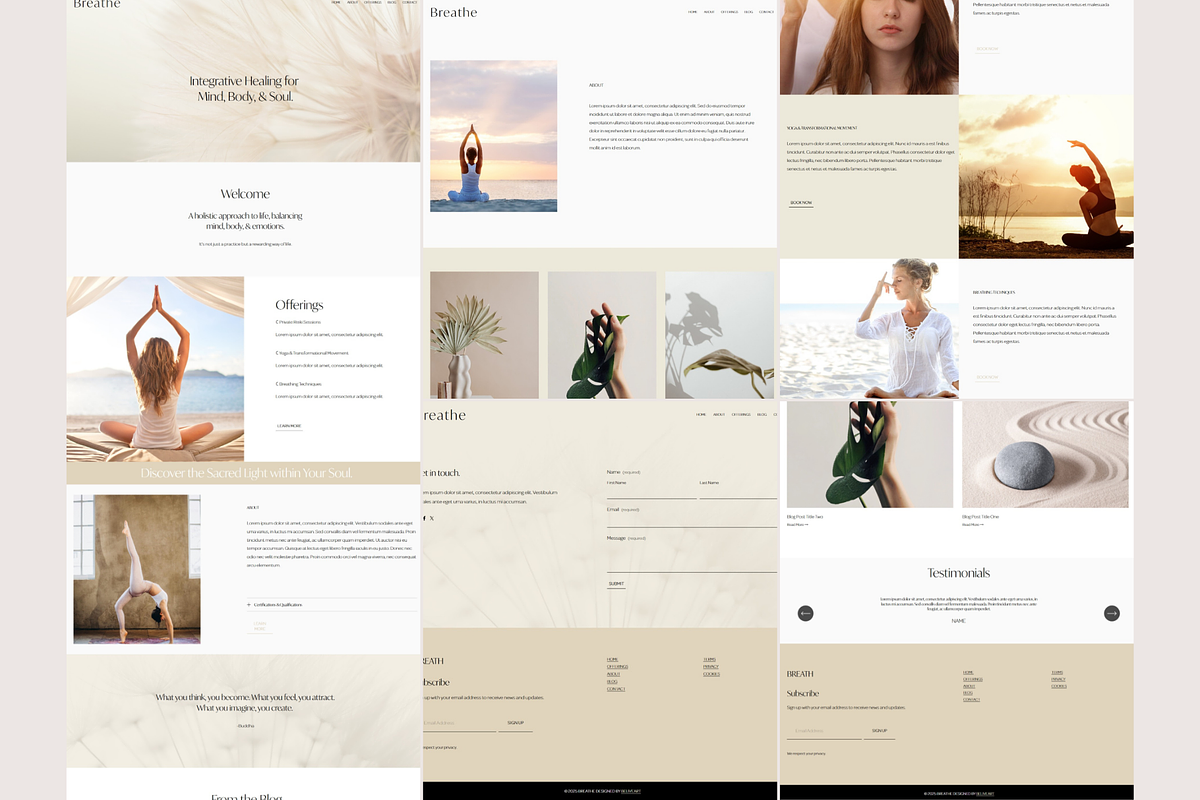1200x800 pixels.
Task: Click faded BOOK NOW under Breathing Techniques
Action: [x=987, y=378]
